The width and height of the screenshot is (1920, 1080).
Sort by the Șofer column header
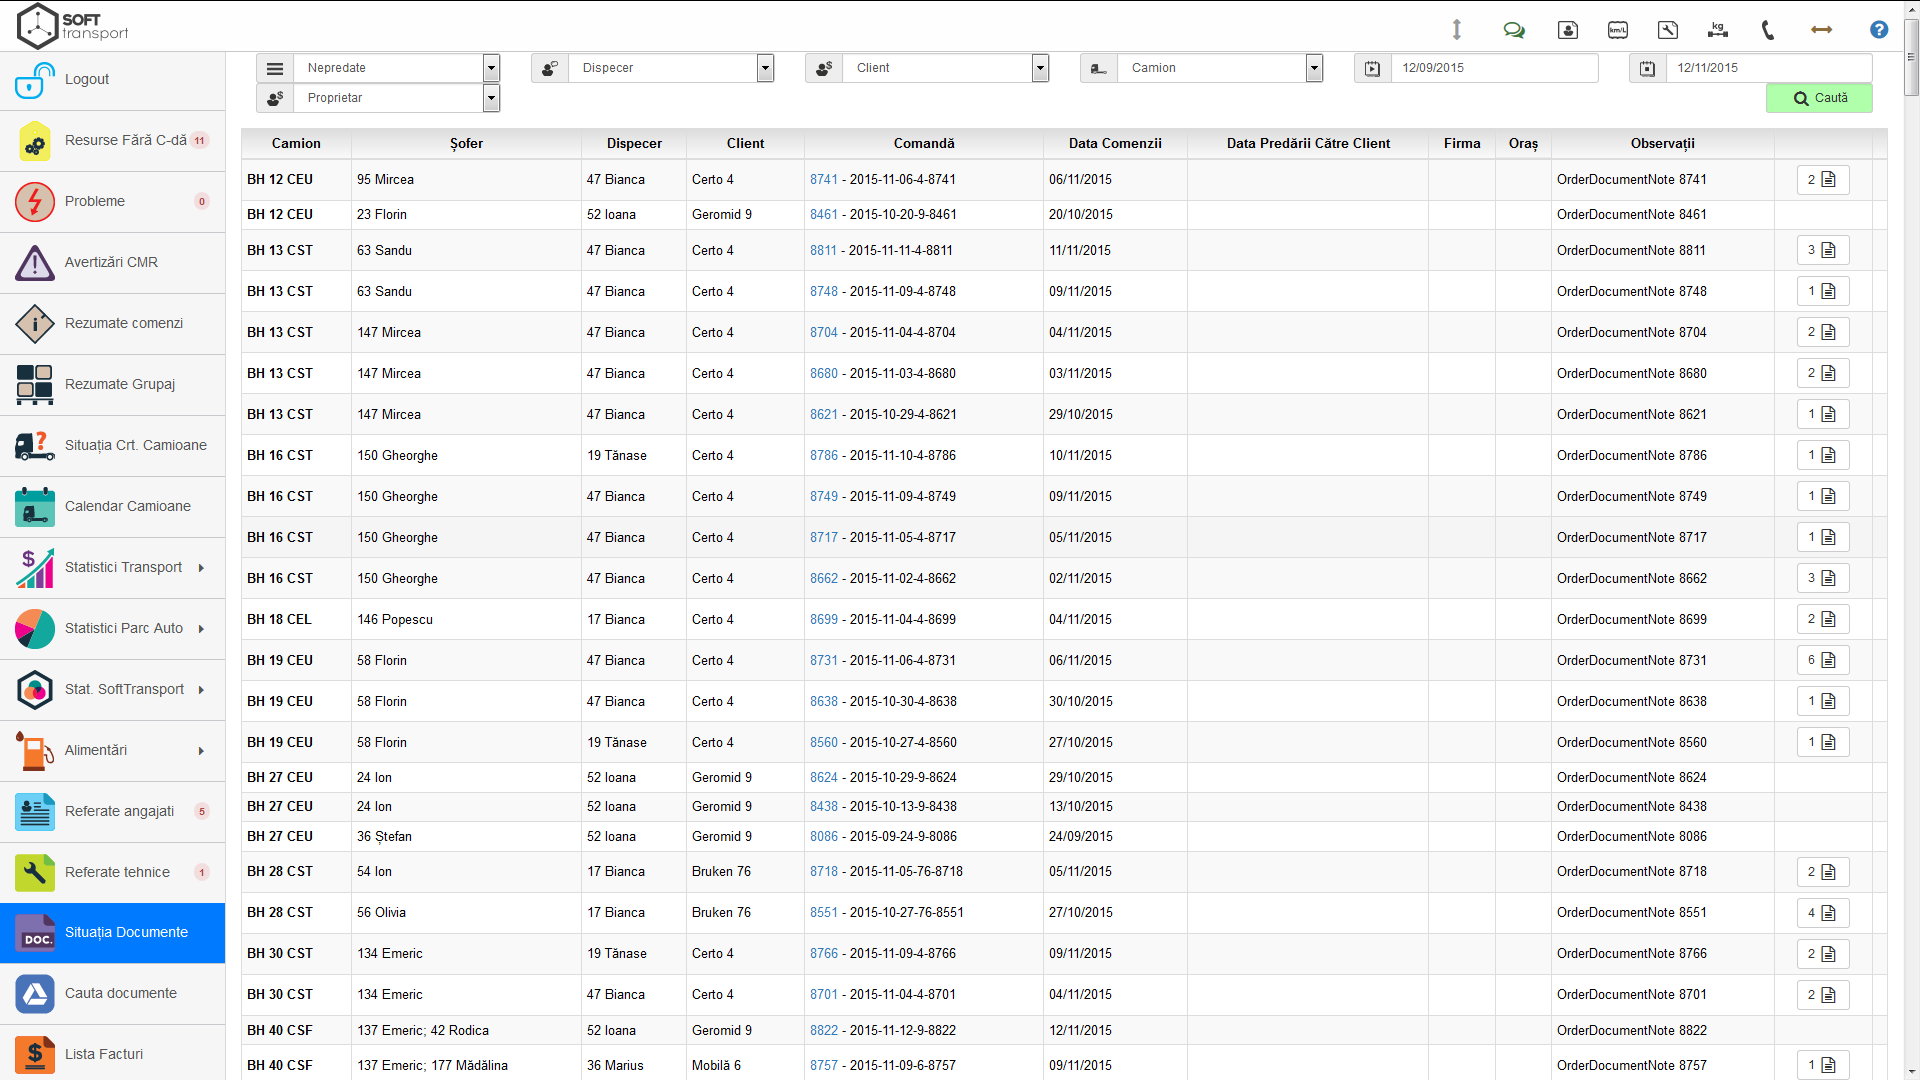pyautogui.click(x=466, y=144)
